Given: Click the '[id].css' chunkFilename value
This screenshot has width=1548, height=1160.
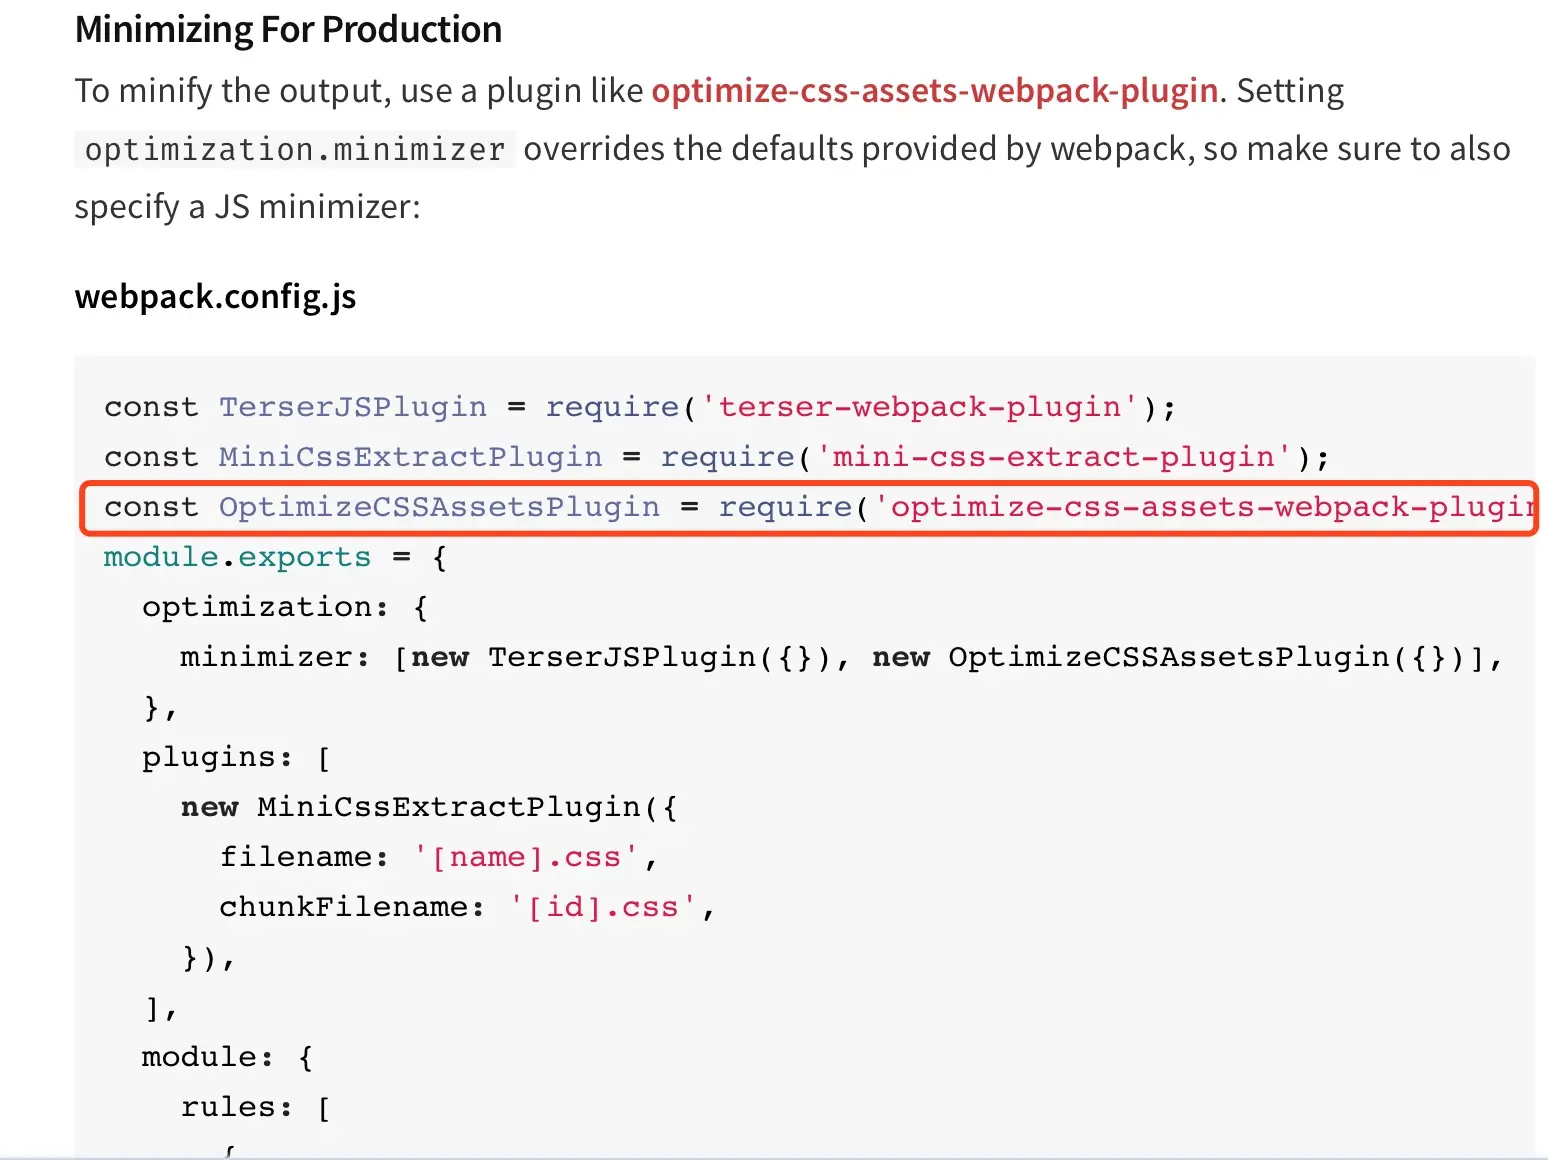Looking at the screenshot, I should click(603, 907).
